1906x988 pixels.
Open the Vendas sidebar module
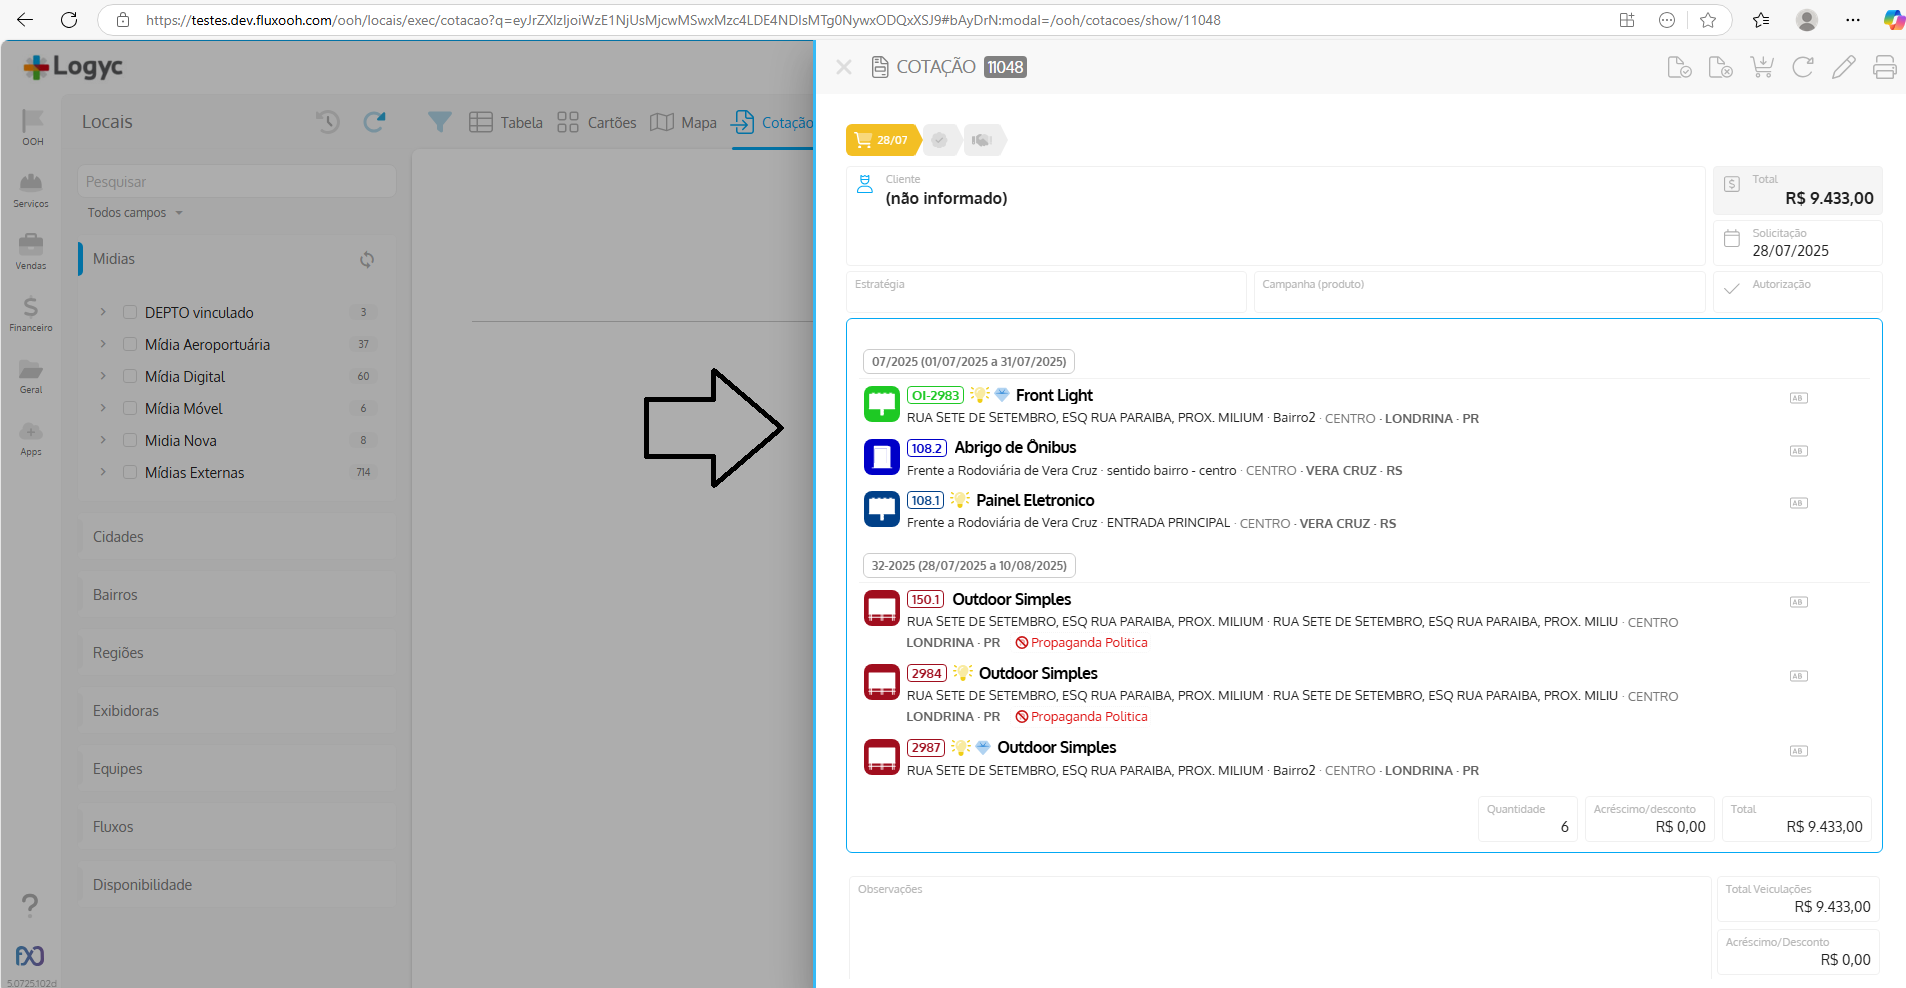pyautogui.click(x=31, y=251)
